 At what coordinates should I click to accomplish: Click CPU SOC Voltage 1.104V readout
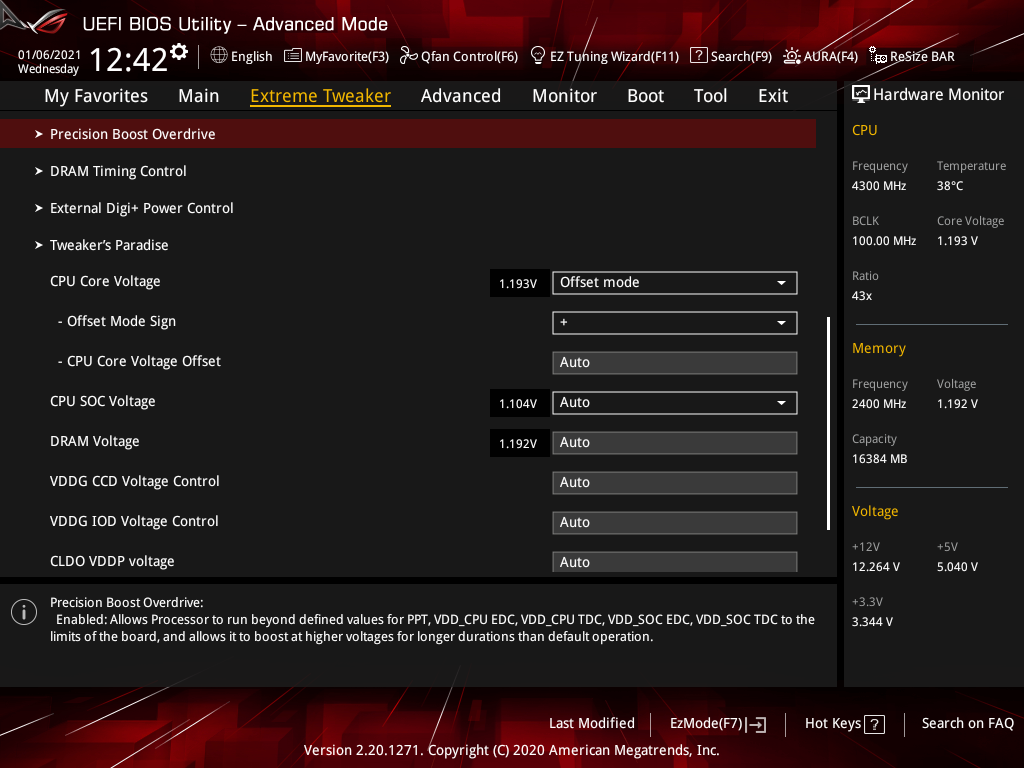coord(519,404)
